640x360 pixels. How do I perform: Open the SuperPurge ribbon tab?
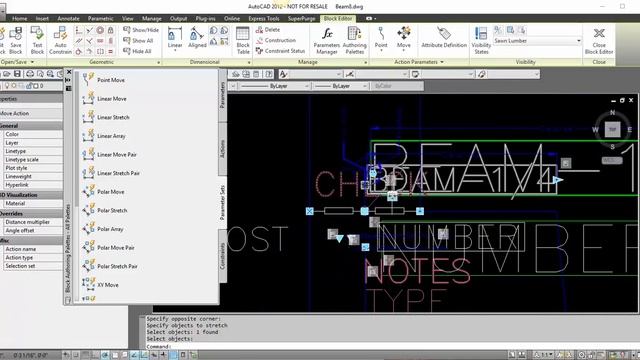301,18
